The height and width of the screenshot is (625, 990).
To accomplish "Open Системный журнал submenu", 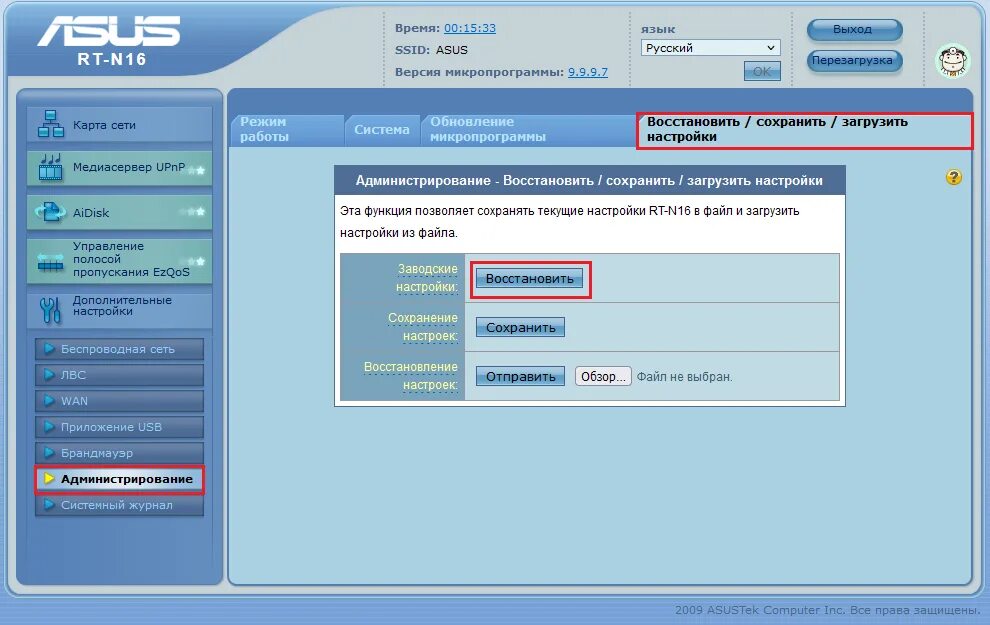I will [x=119, y=505].
